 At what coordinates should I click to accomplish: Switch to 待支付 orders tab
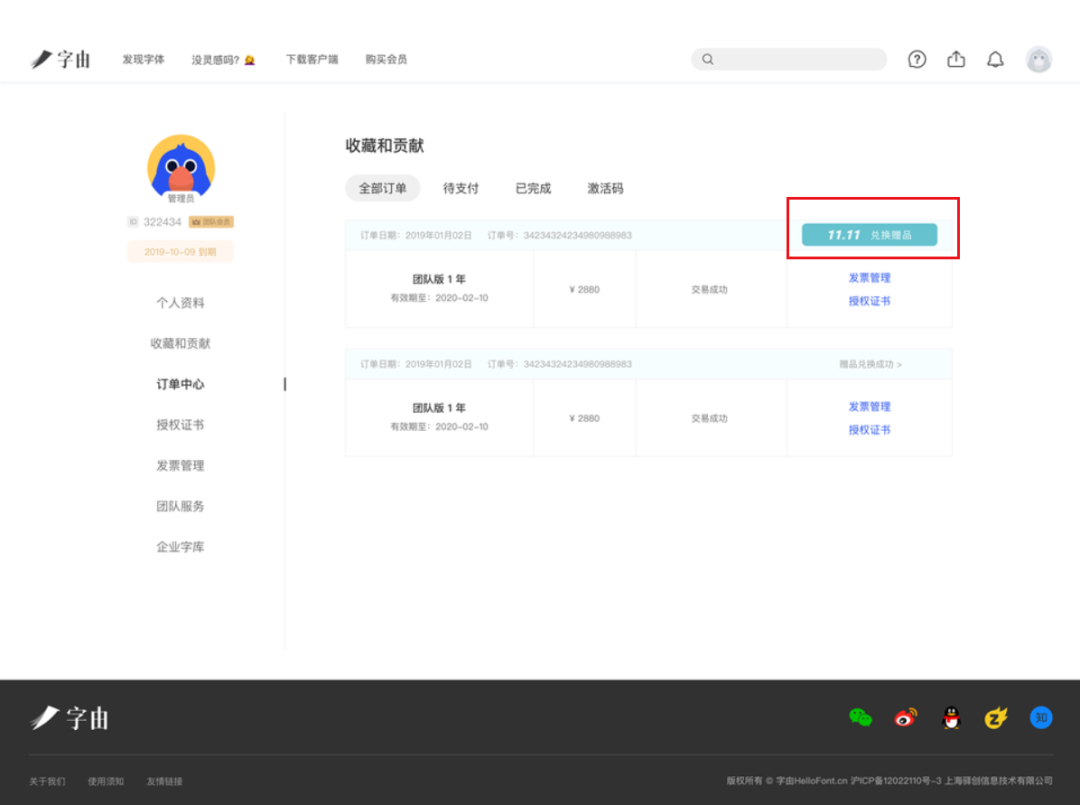pos(461,188)
